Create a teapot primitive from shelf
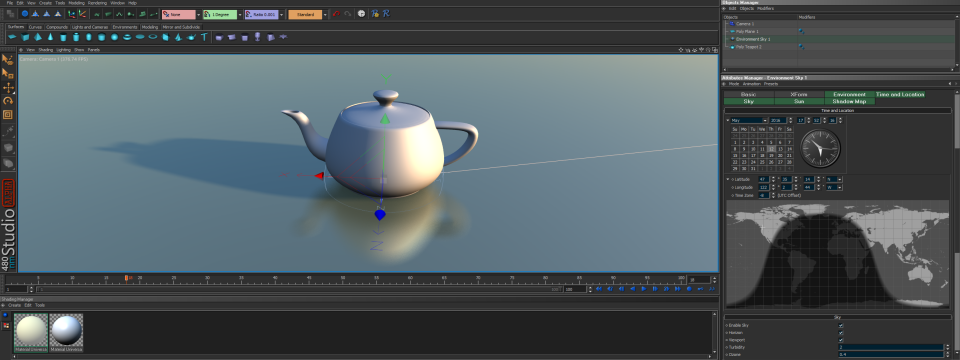Screen dimensions: 960x360 click(191, 37)
